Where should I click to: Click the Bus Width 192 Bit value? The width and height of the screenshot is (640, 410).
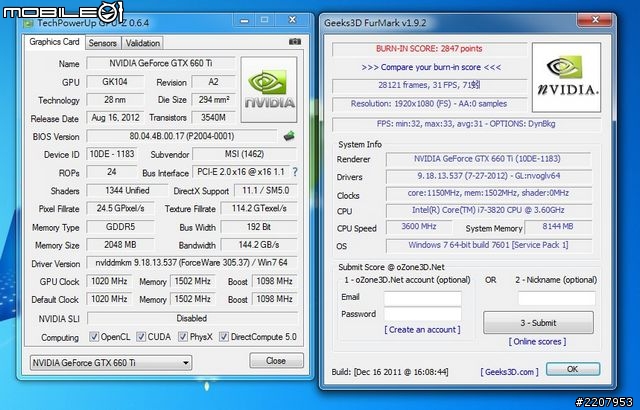259,227
